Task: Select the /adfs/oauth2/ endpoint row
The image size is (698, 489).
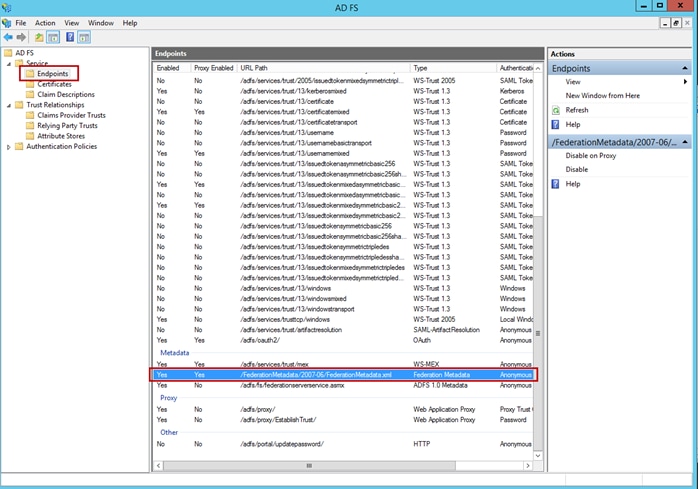Action: point(343,340)
